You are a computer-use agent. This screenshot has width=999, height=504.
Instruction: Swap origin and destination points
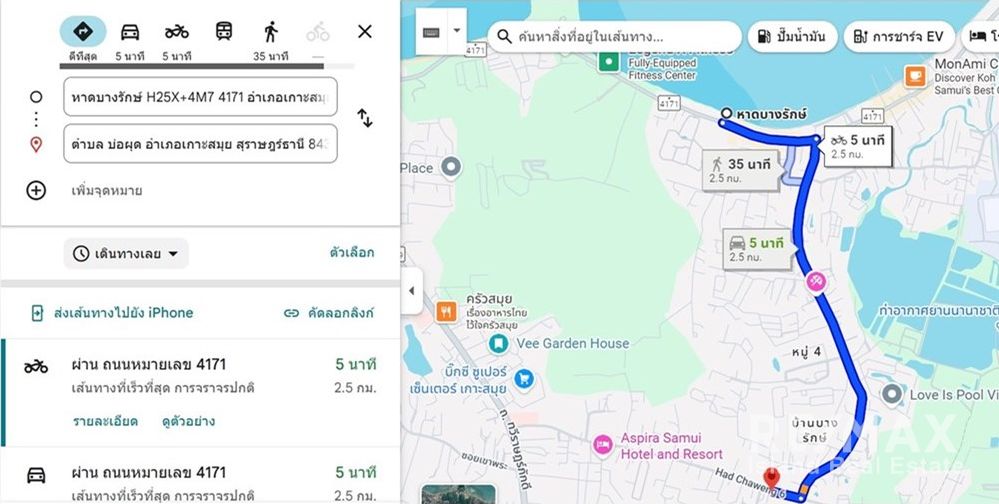pyautogui.click(x=365, y=119)
